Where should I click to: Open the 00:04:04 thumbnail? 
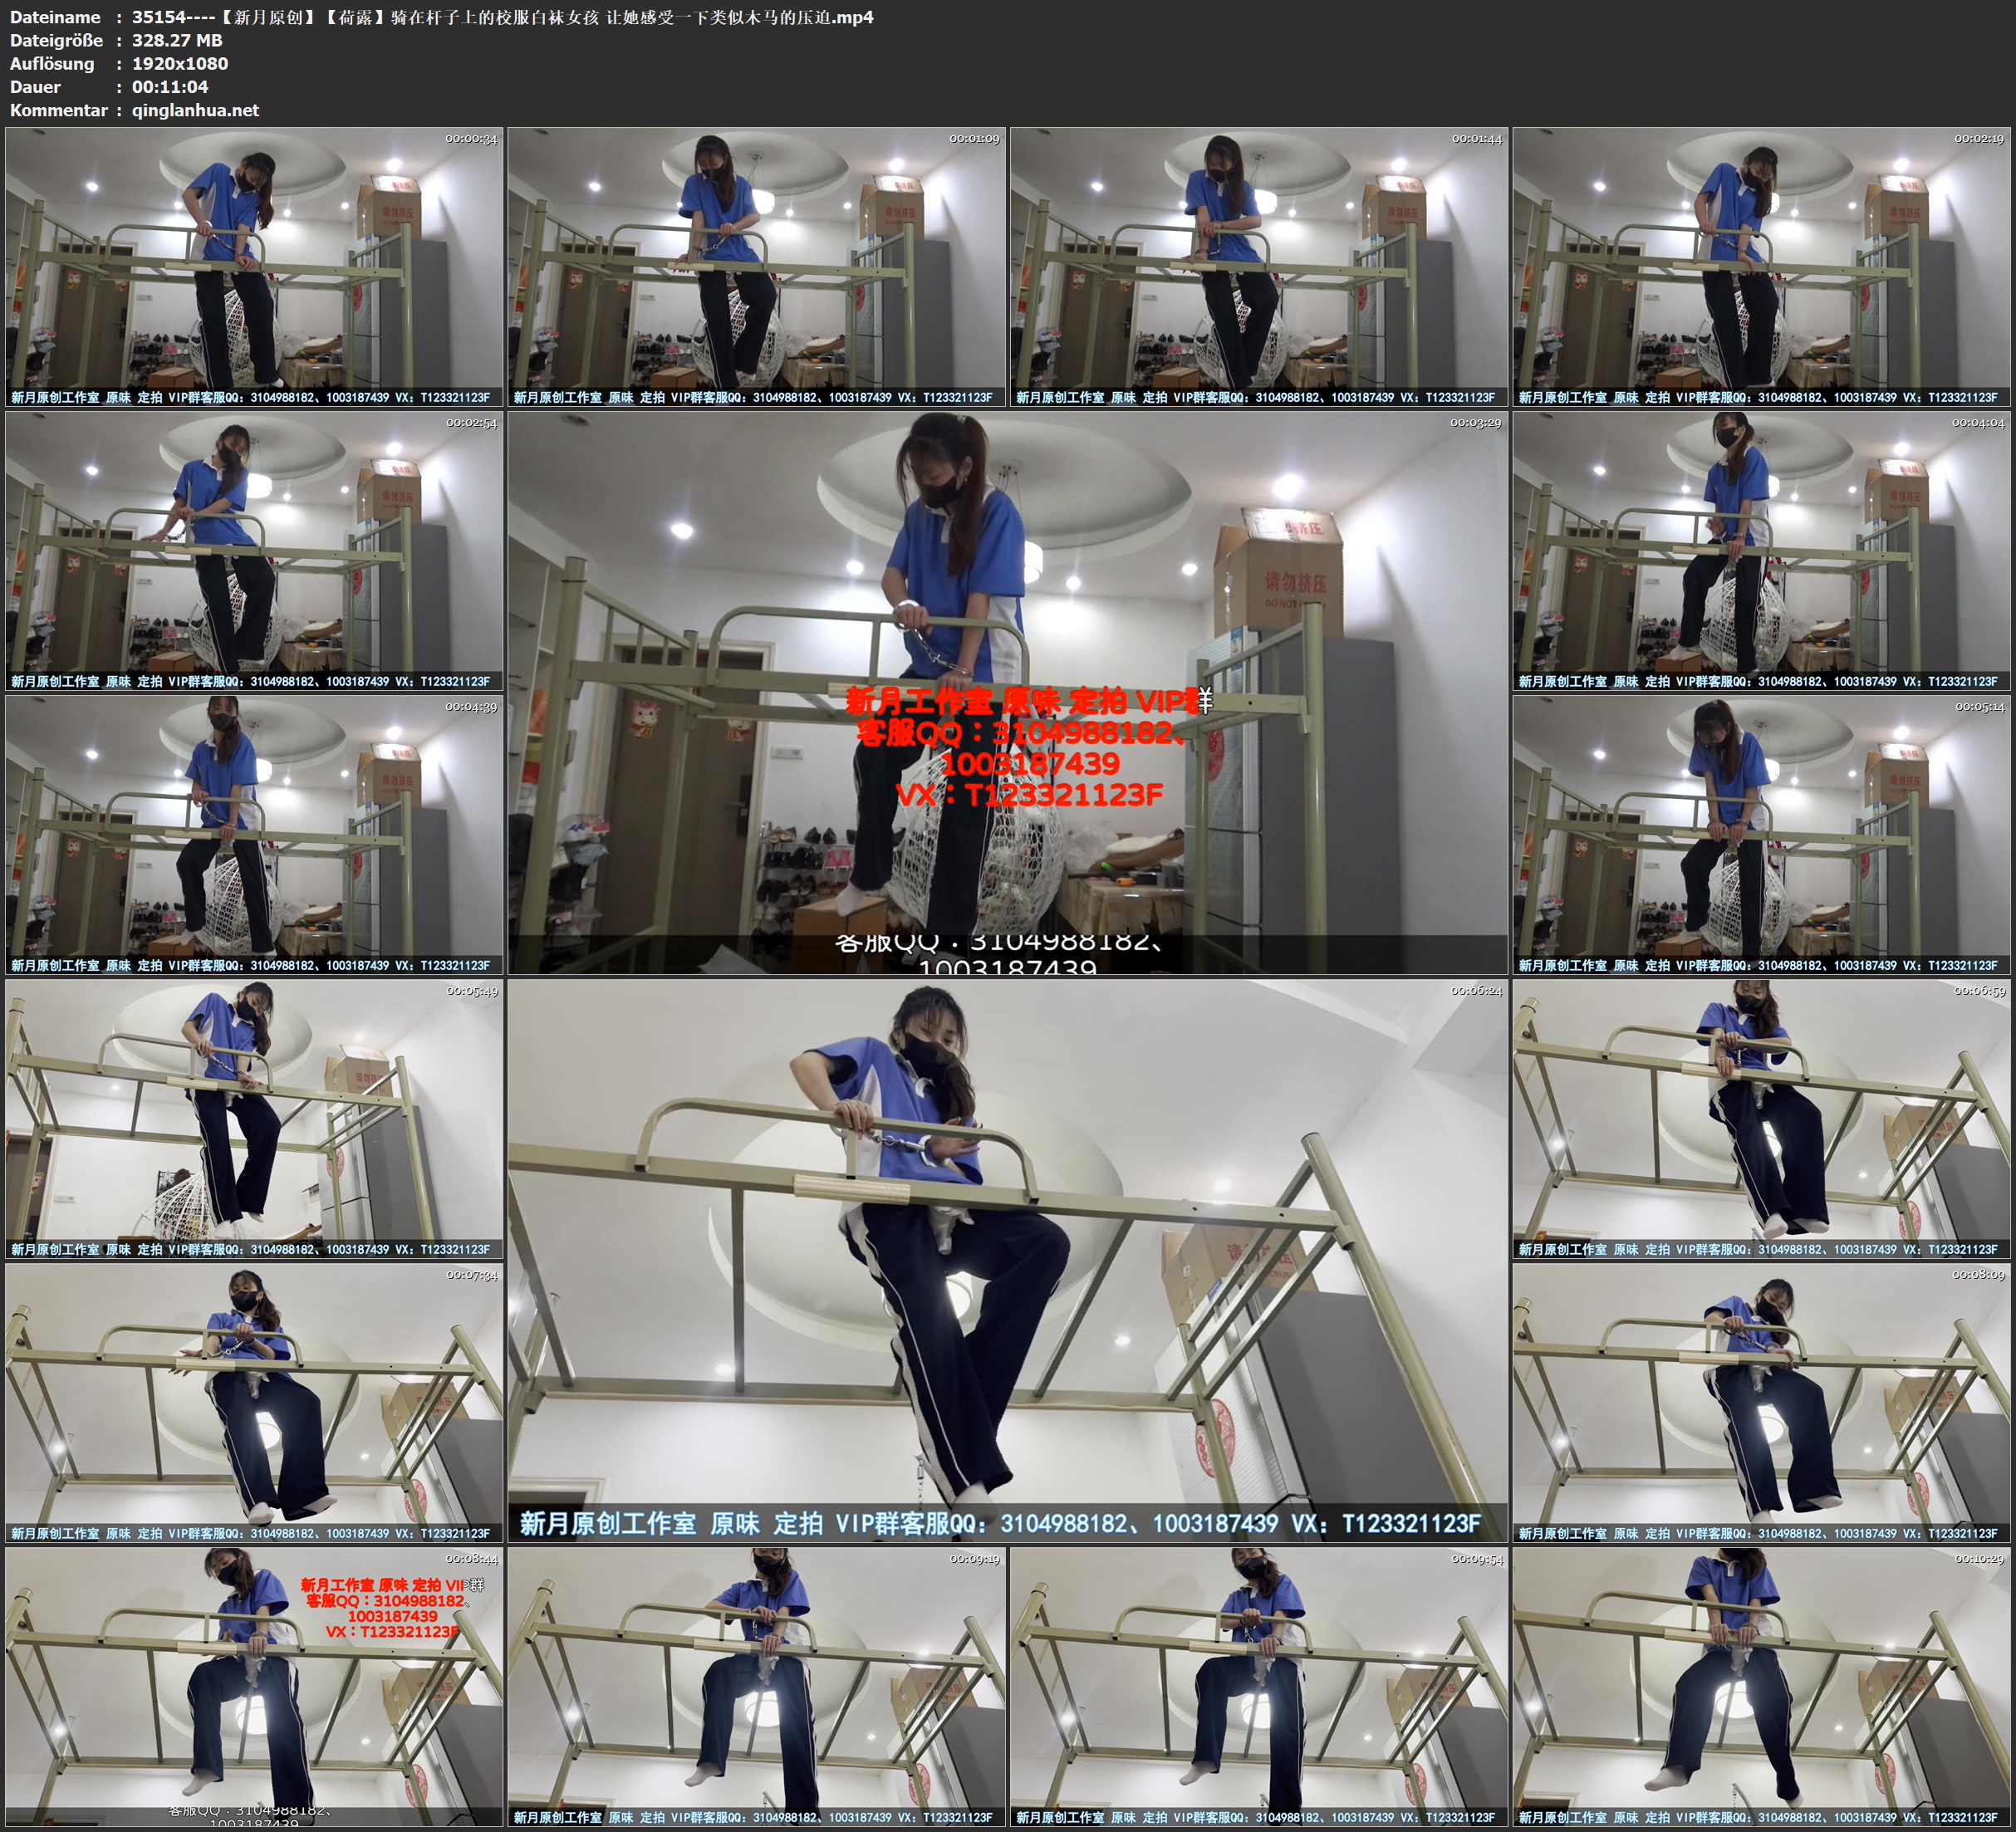(1762, 550)
